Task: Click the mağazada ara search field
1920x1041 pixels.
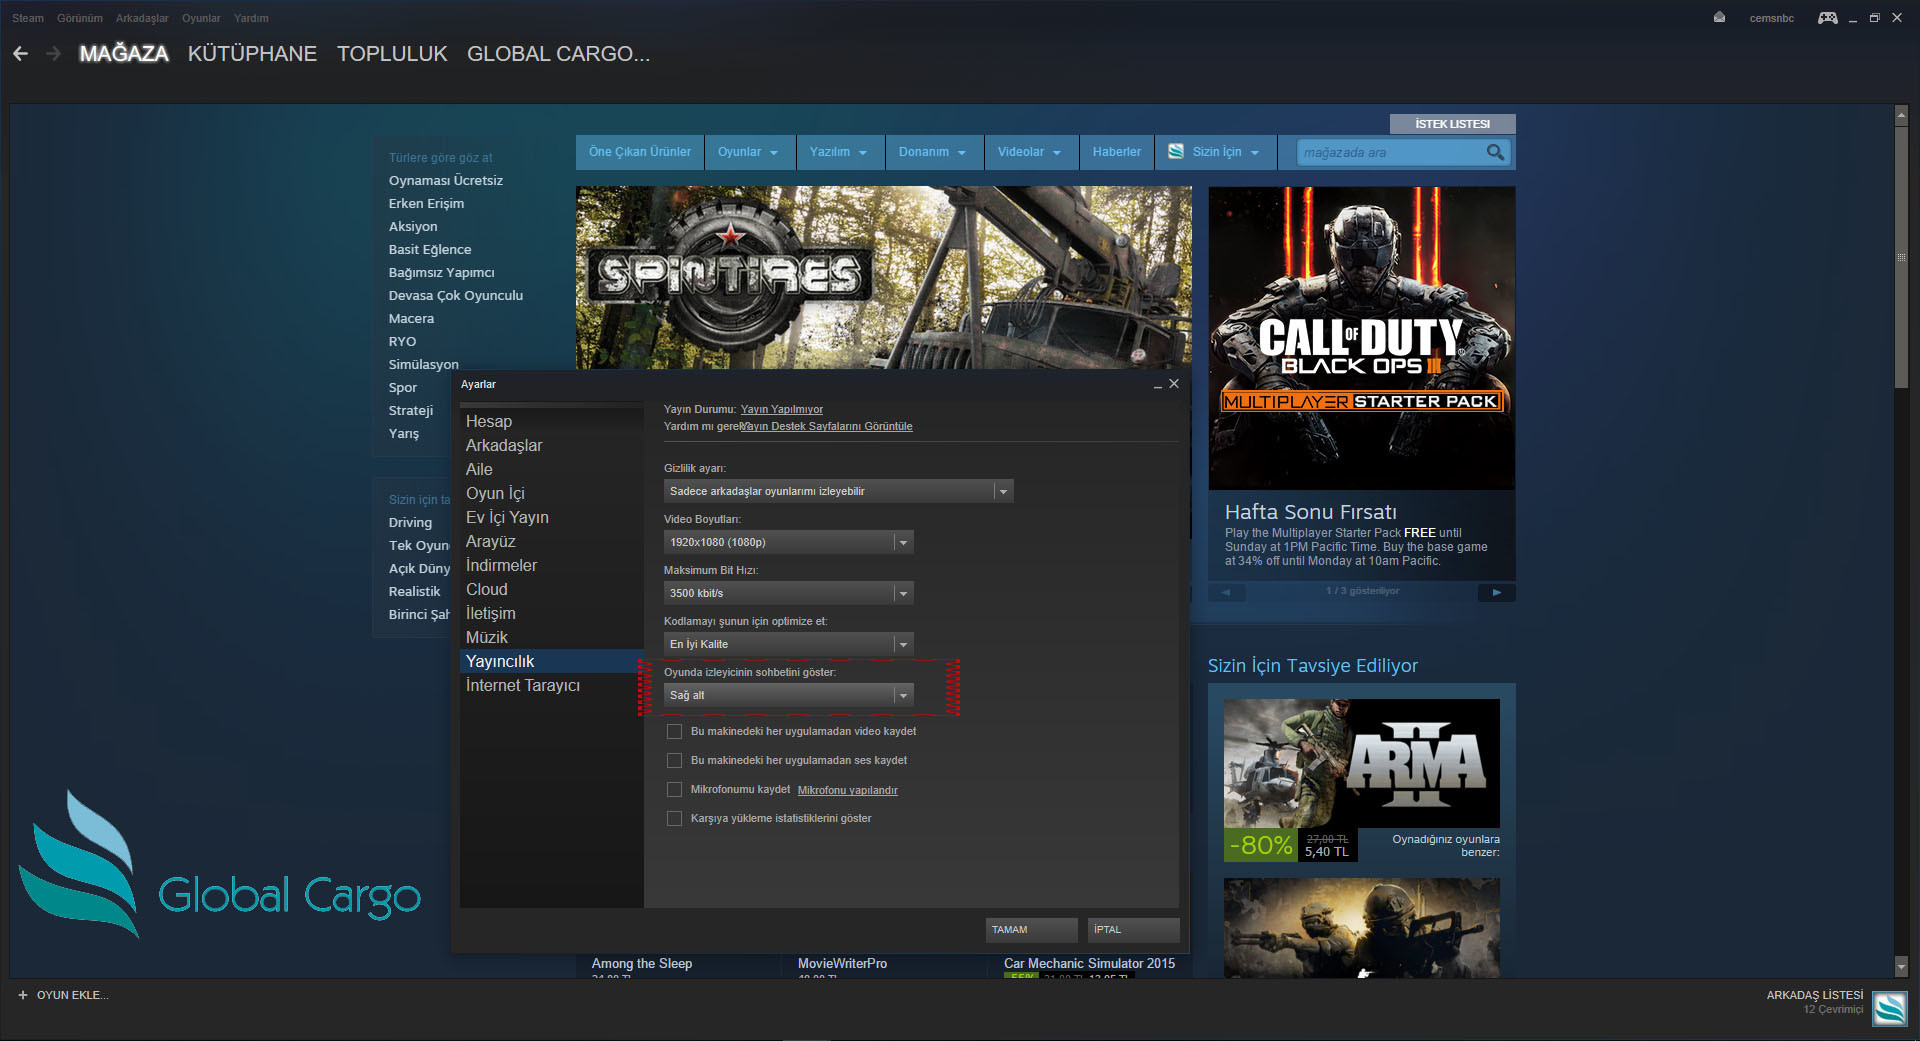Action: click(x=1392, y=152)
